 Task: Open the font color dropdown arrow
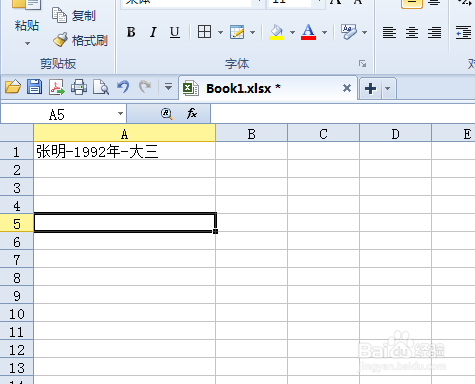point(324,32)
